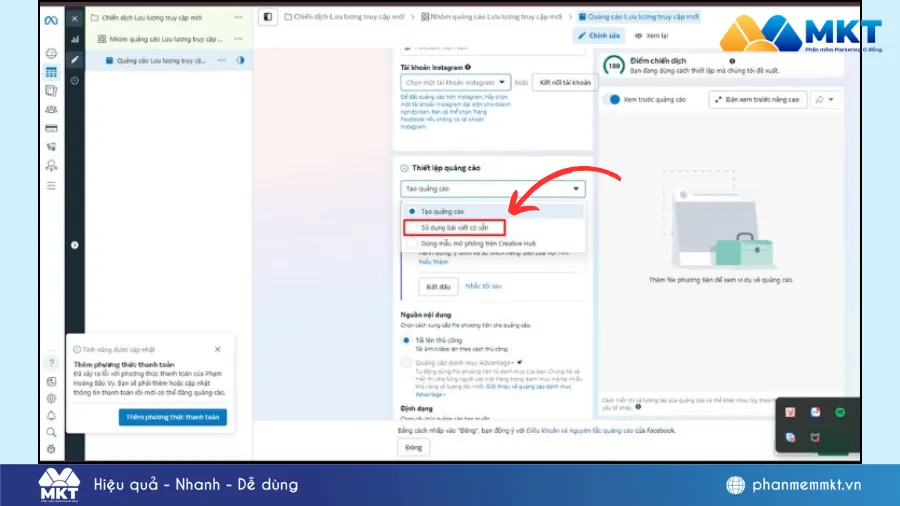Toggle the Xem trước quảng cáo switch
The height and width of the screenshot is (506, 900).
(x=612, y=99)
